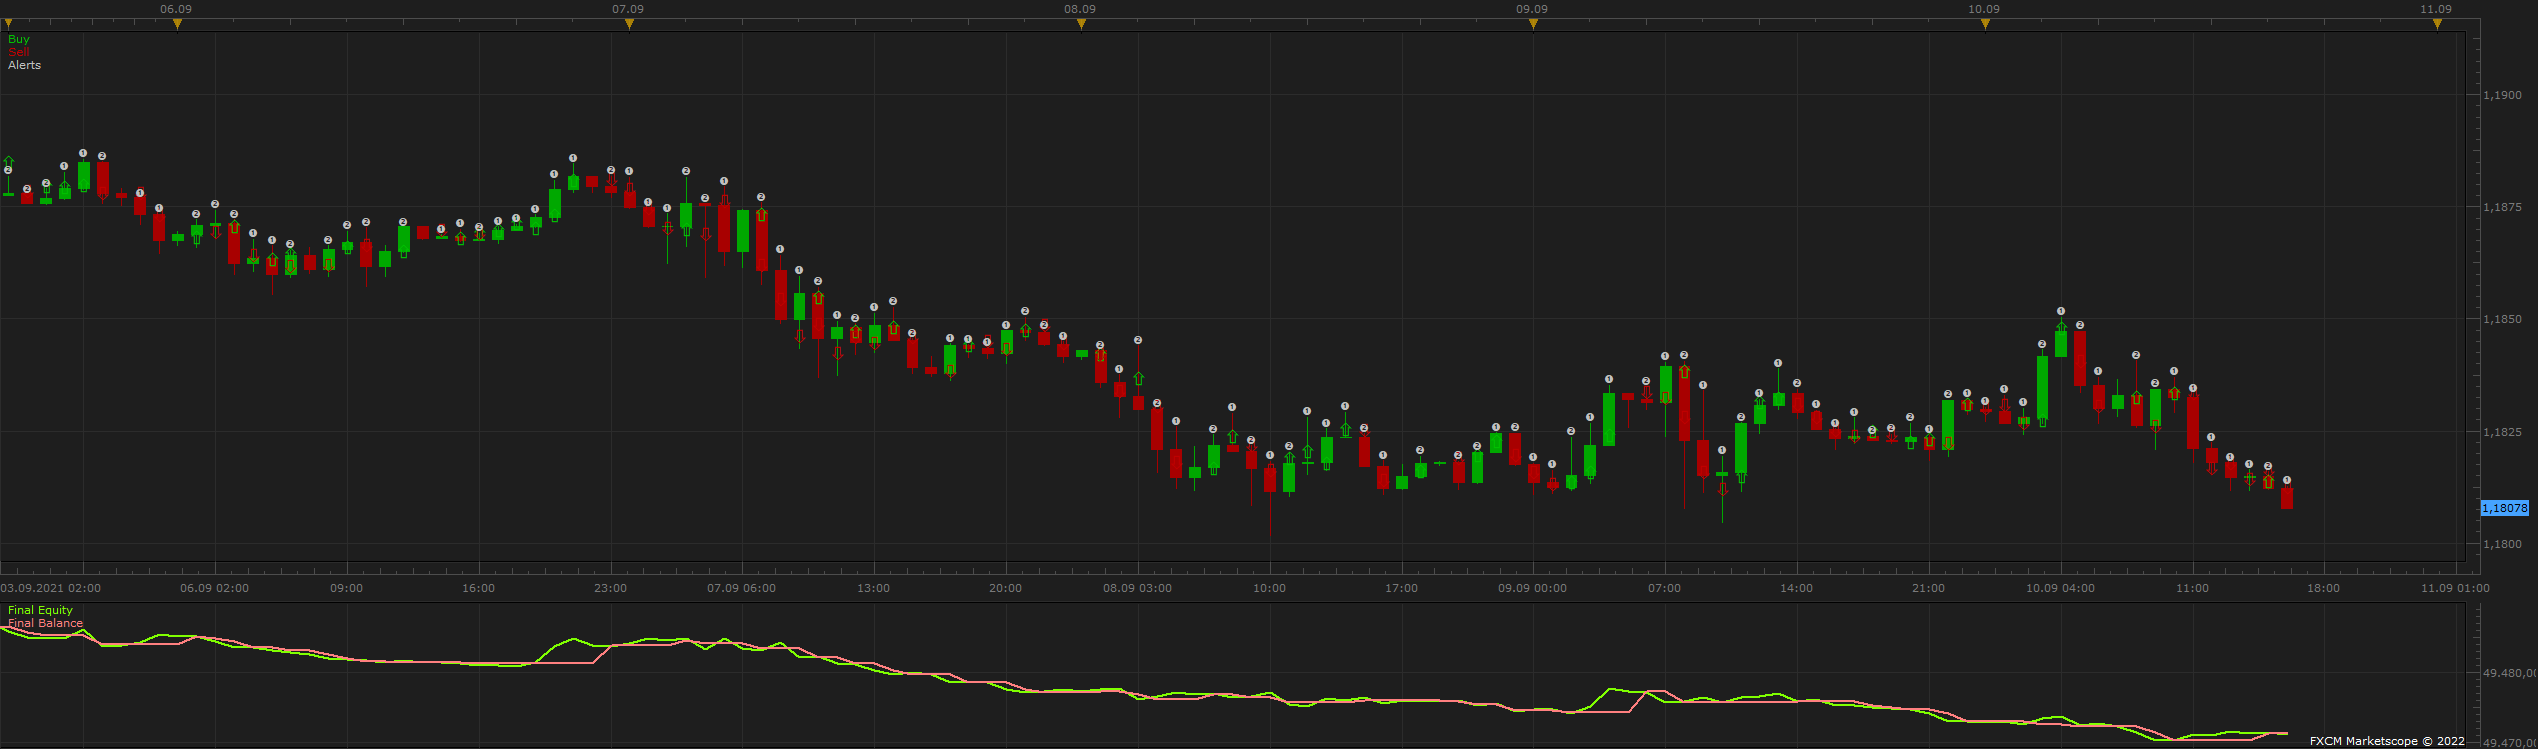Click the 03.09.2021 02:00 time axis label
This screenshot has width=2538, height=749.
tap(51, 588)
